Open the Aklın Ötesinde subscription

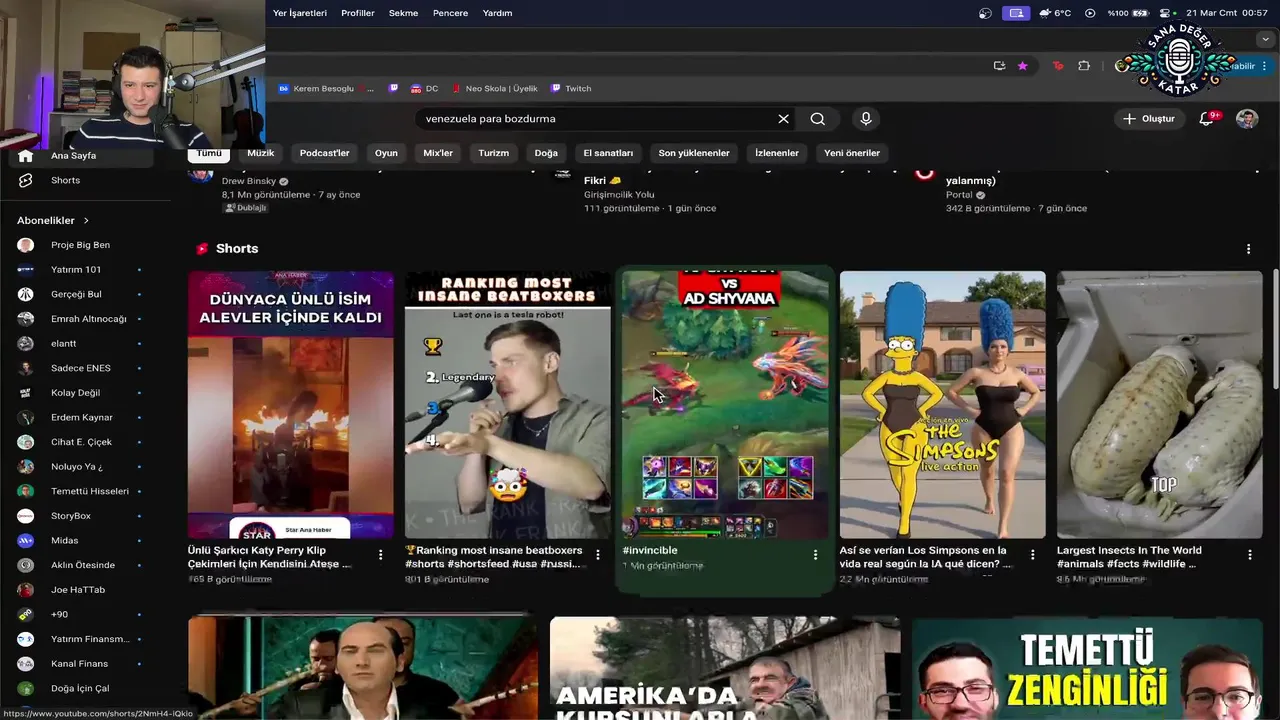(80, 565)
